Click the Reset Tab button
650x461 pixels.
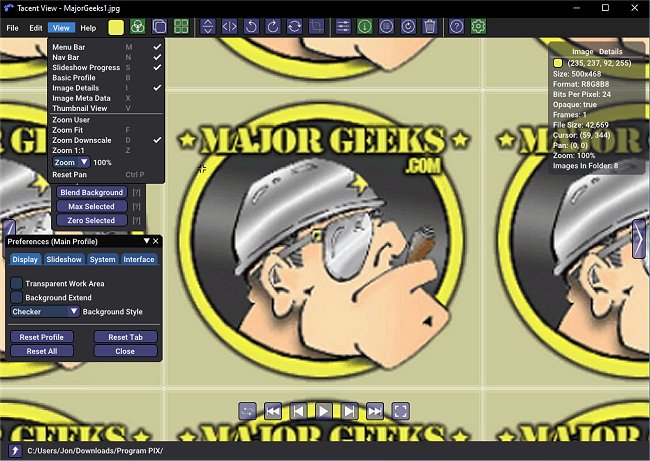point(126,337)
